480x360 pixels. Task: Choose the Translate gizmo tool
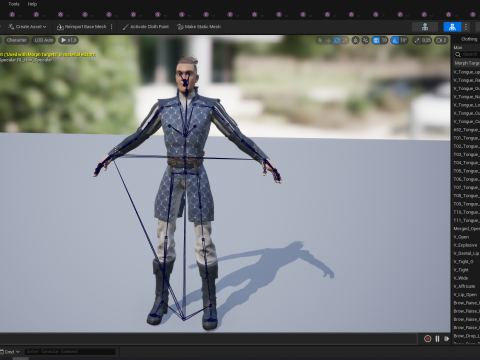click(328, 40)
